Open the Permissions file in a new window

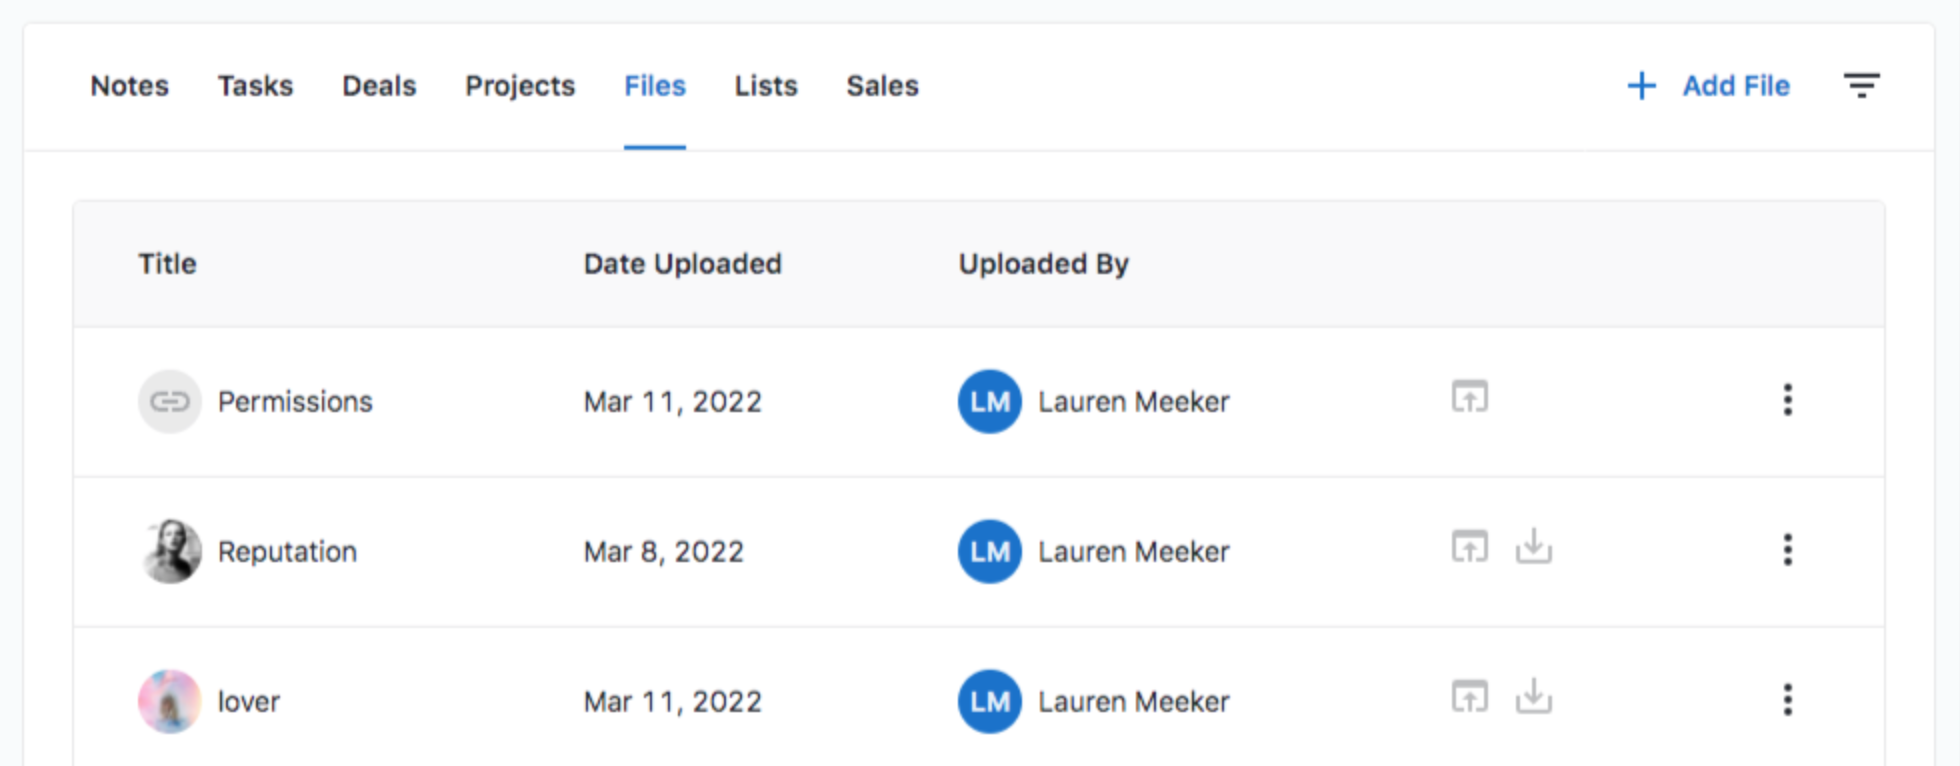click(1469, 397)
